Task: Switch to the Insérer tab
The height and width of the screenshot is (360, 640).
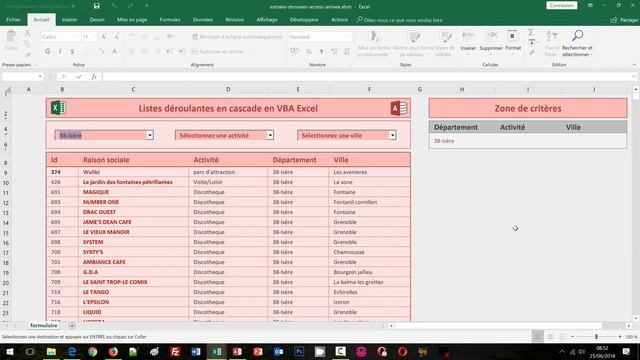Action: pyautogui.click(x=69, y=20)
